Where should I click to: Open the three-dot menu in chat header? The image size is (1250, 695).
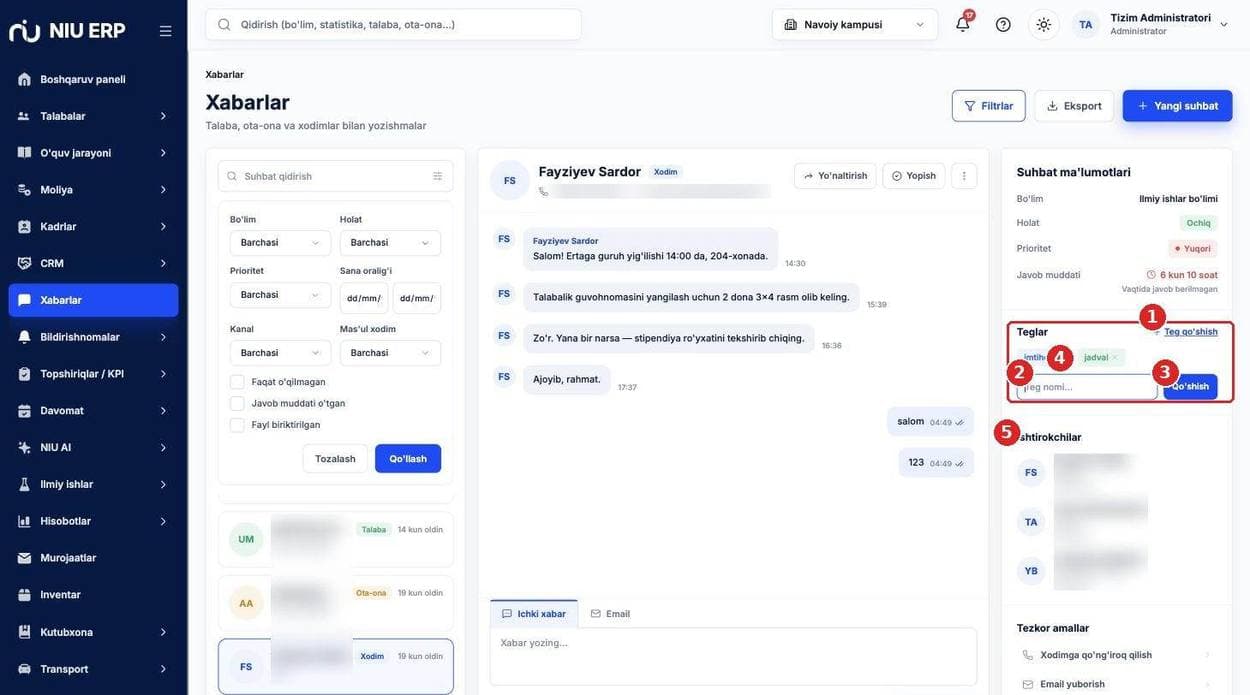pos(964,176)
